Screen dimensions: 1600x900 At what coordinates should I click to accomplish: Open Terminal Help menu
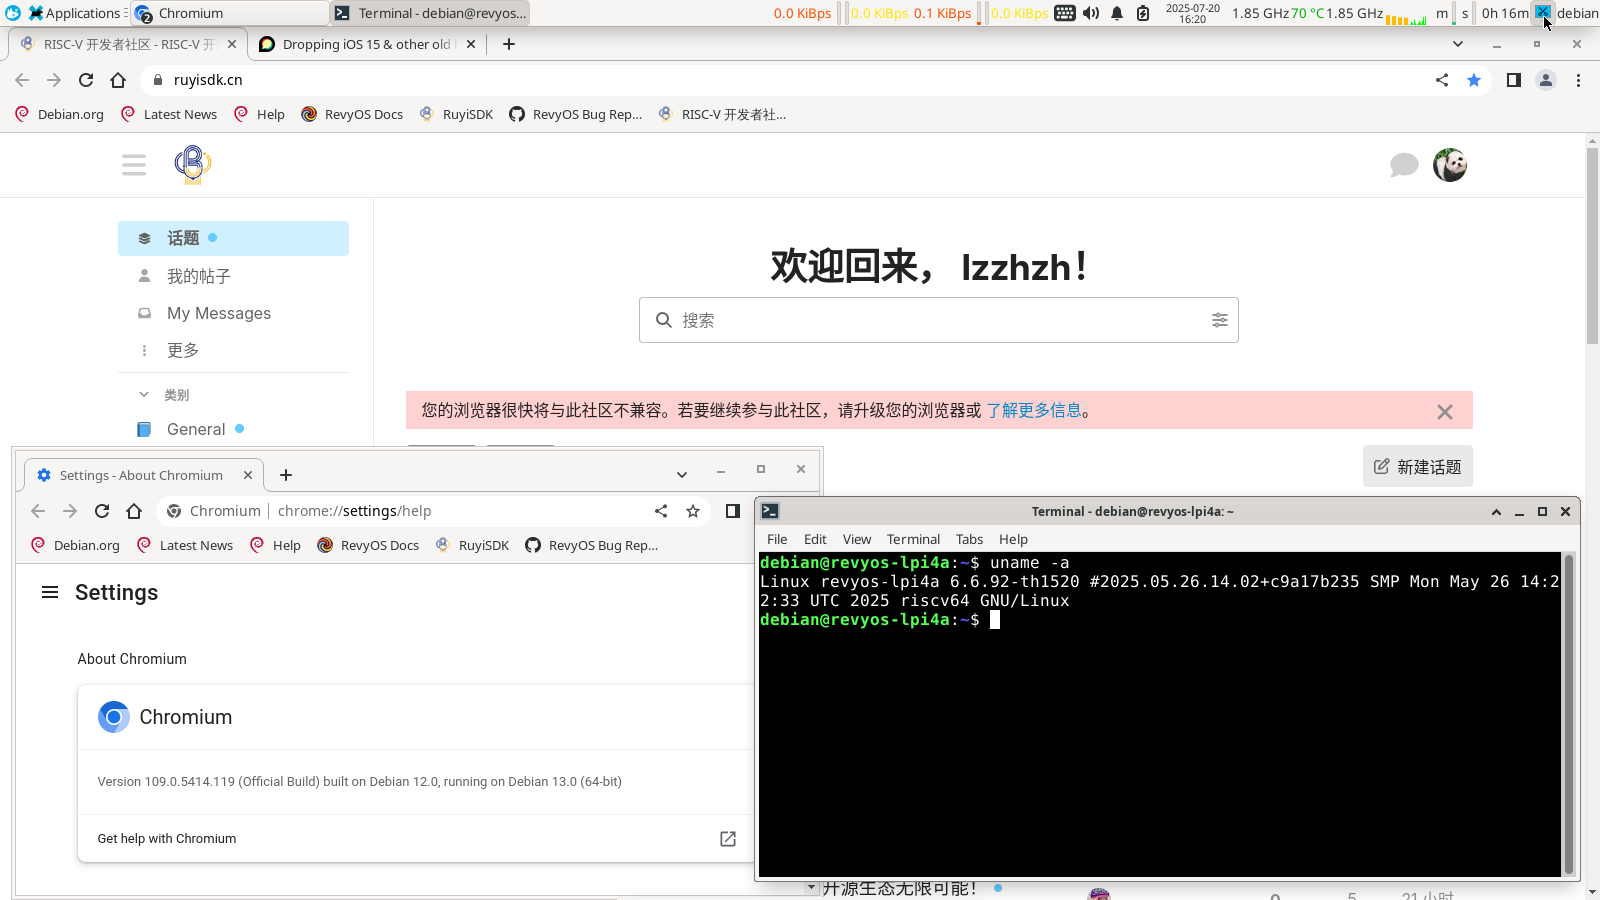click(x=1013, y=539)
